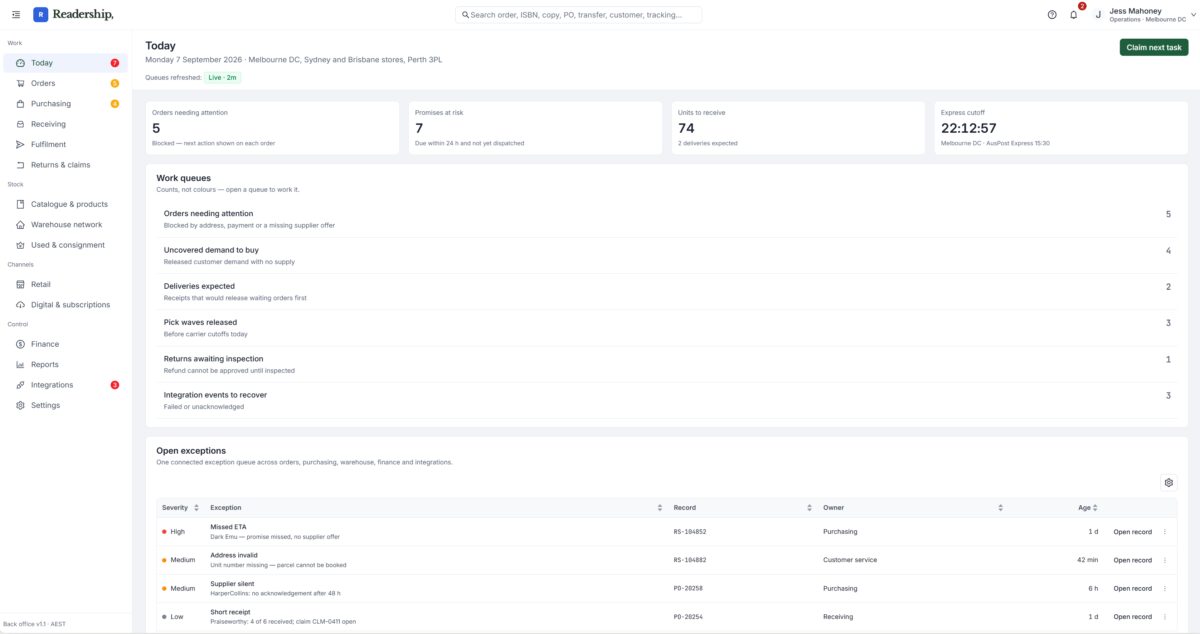Open Warehouse network in the sidebar
Screen dimensions: 1200x634
(65, 225)
